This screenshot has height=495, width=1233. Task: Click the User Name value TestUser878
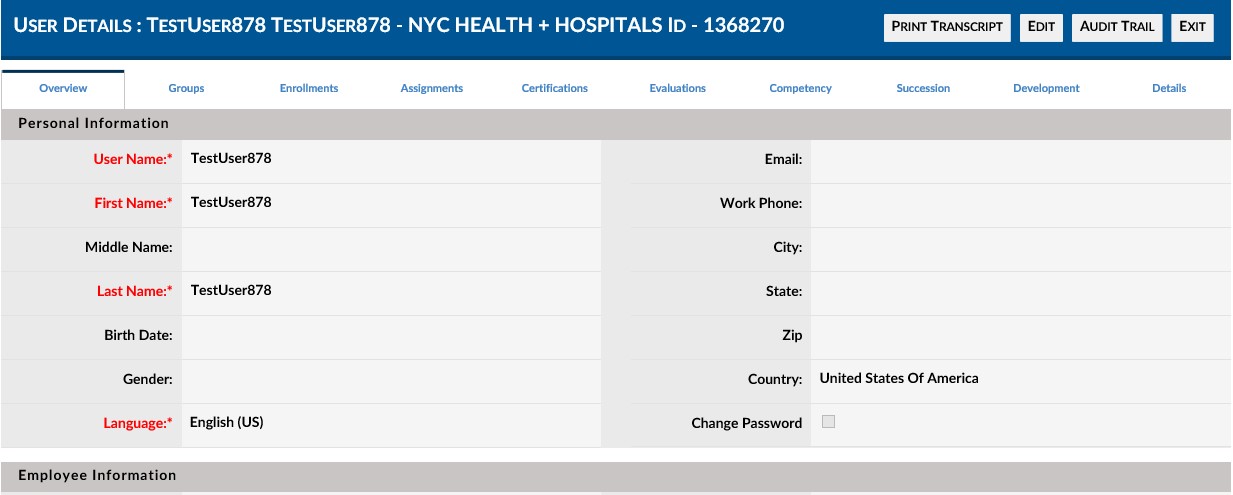pos(231,158)
